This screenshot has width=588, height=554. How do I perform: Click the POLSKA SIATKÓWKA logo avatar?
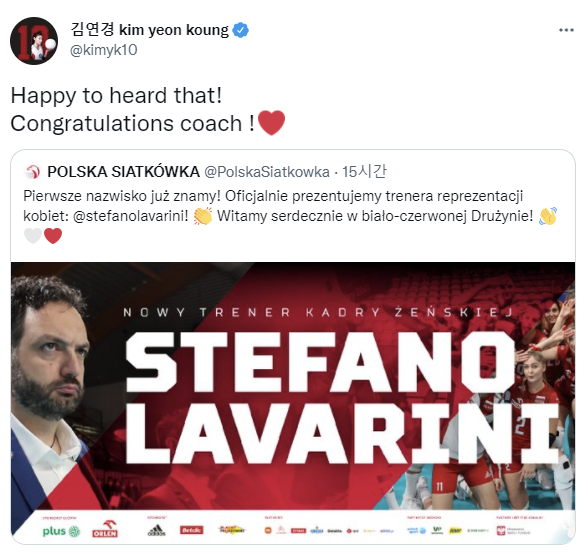[32, 172]
